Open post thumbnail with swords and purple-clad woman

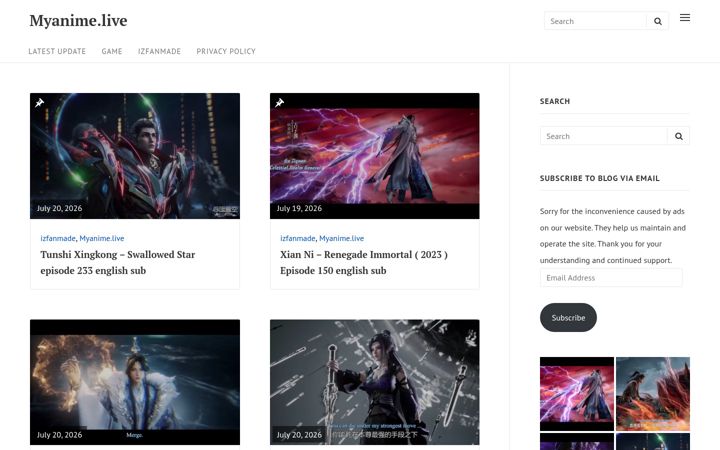coord(375,382)
